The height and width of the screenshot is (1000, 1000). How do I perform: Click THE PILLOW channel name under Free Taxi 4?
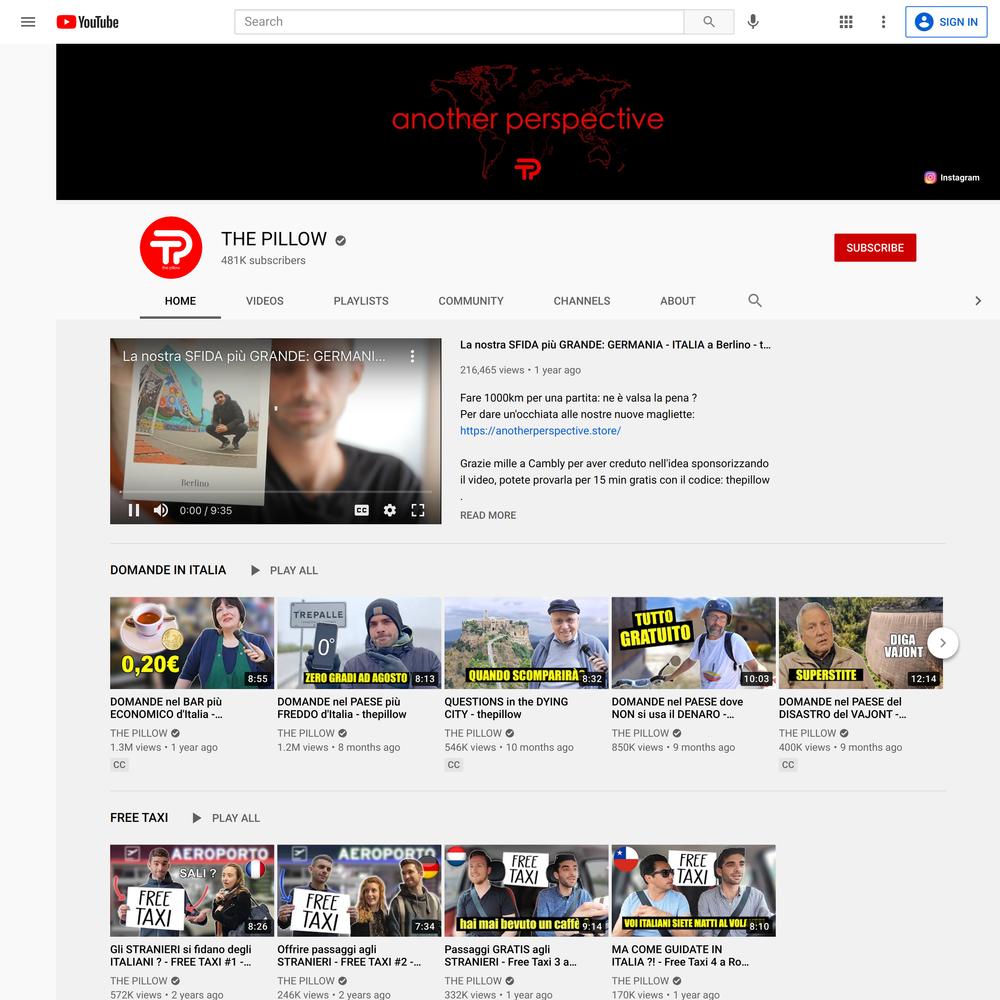pos(640,980)
